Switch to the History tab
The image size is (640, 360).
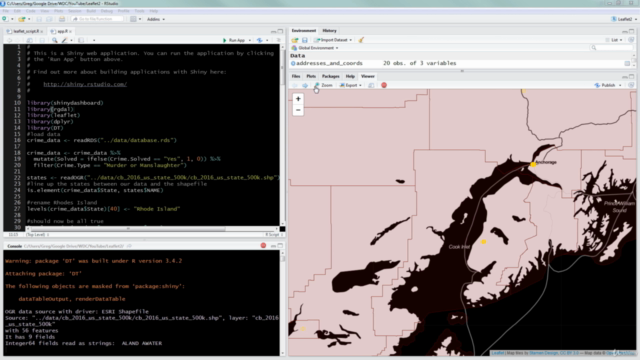[329, 31]
